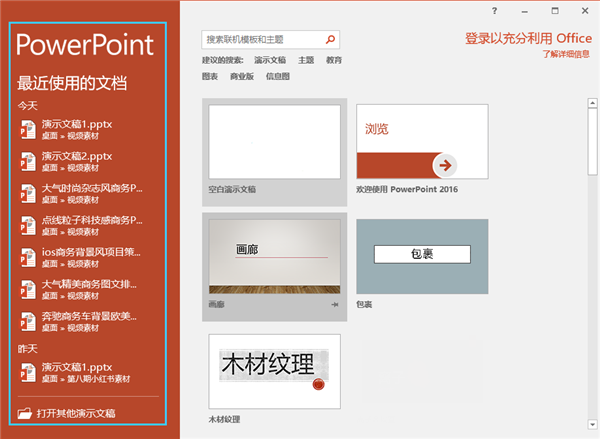600x439 pixels.
Task: Search suggested term 商业版
Action: pyautogui.click(x=242, y=77)
